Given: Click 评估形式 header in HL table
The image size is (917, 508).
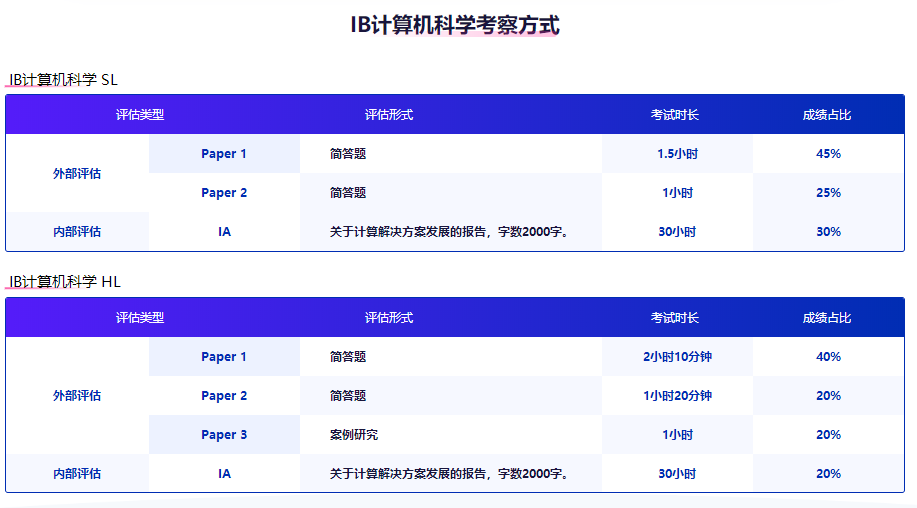Looking at the screenshot, I should [389, 317].
